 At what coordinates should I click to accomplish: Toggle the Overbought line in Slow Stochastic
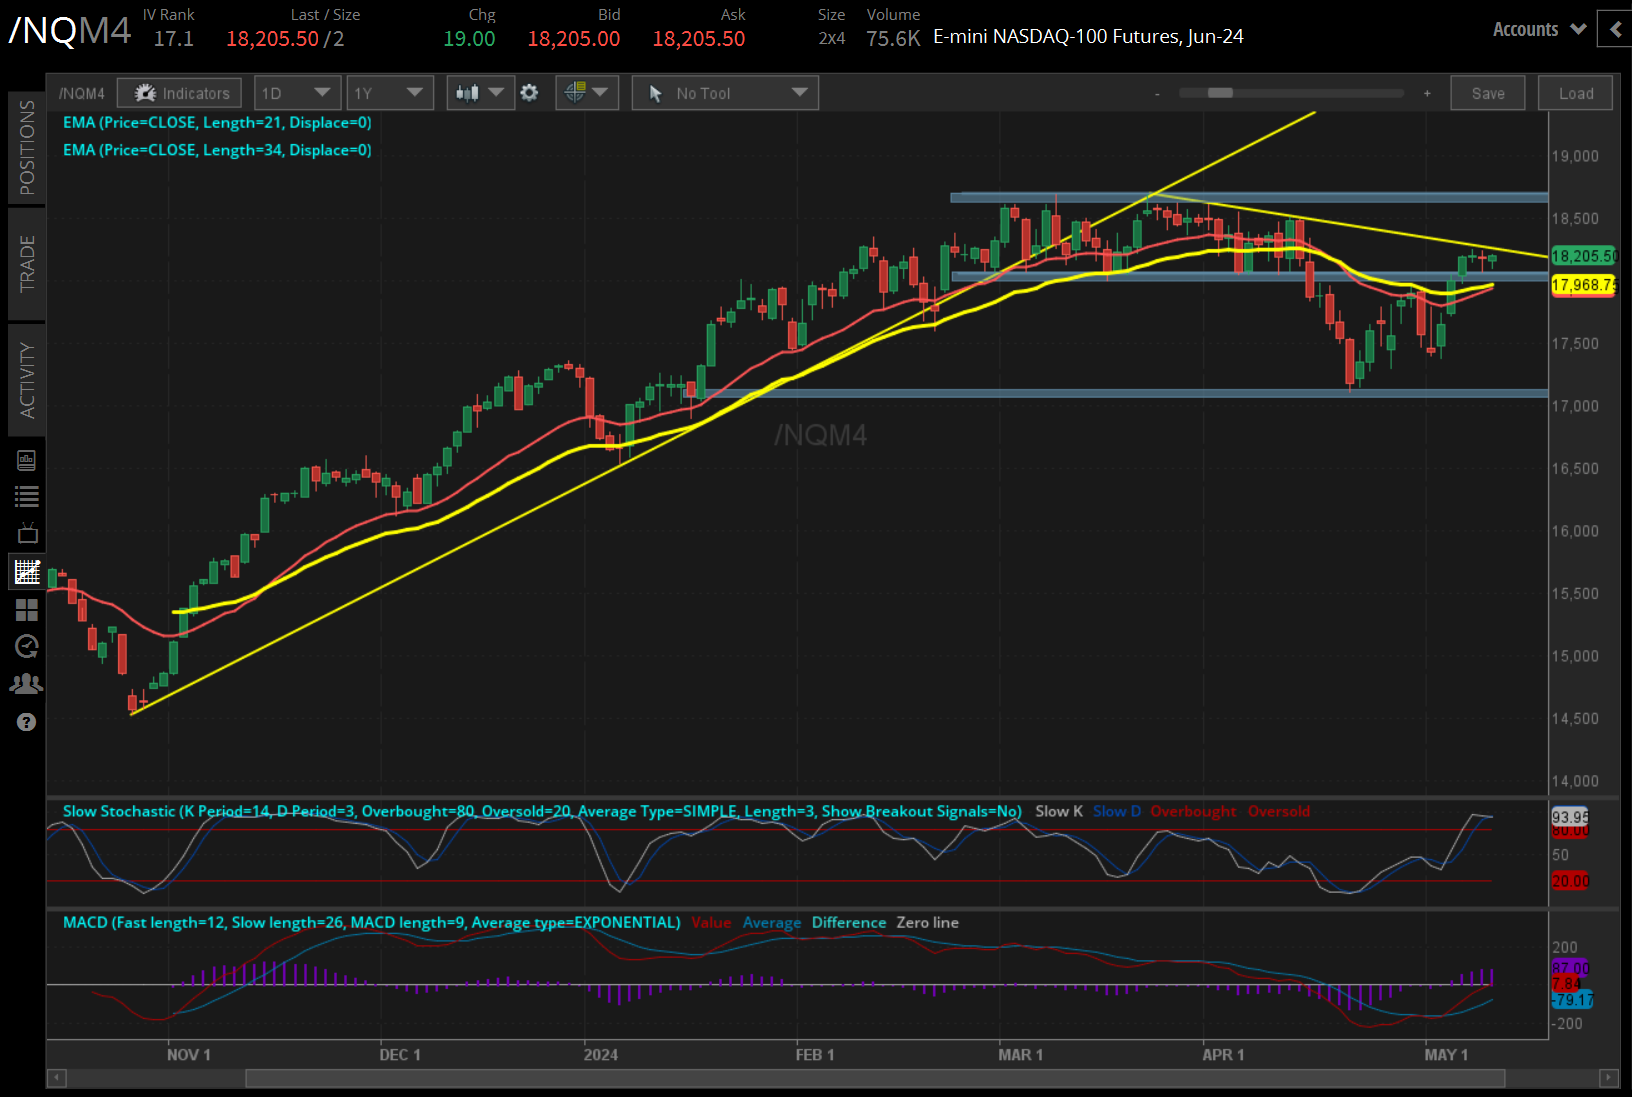[x=1193, y=811]
